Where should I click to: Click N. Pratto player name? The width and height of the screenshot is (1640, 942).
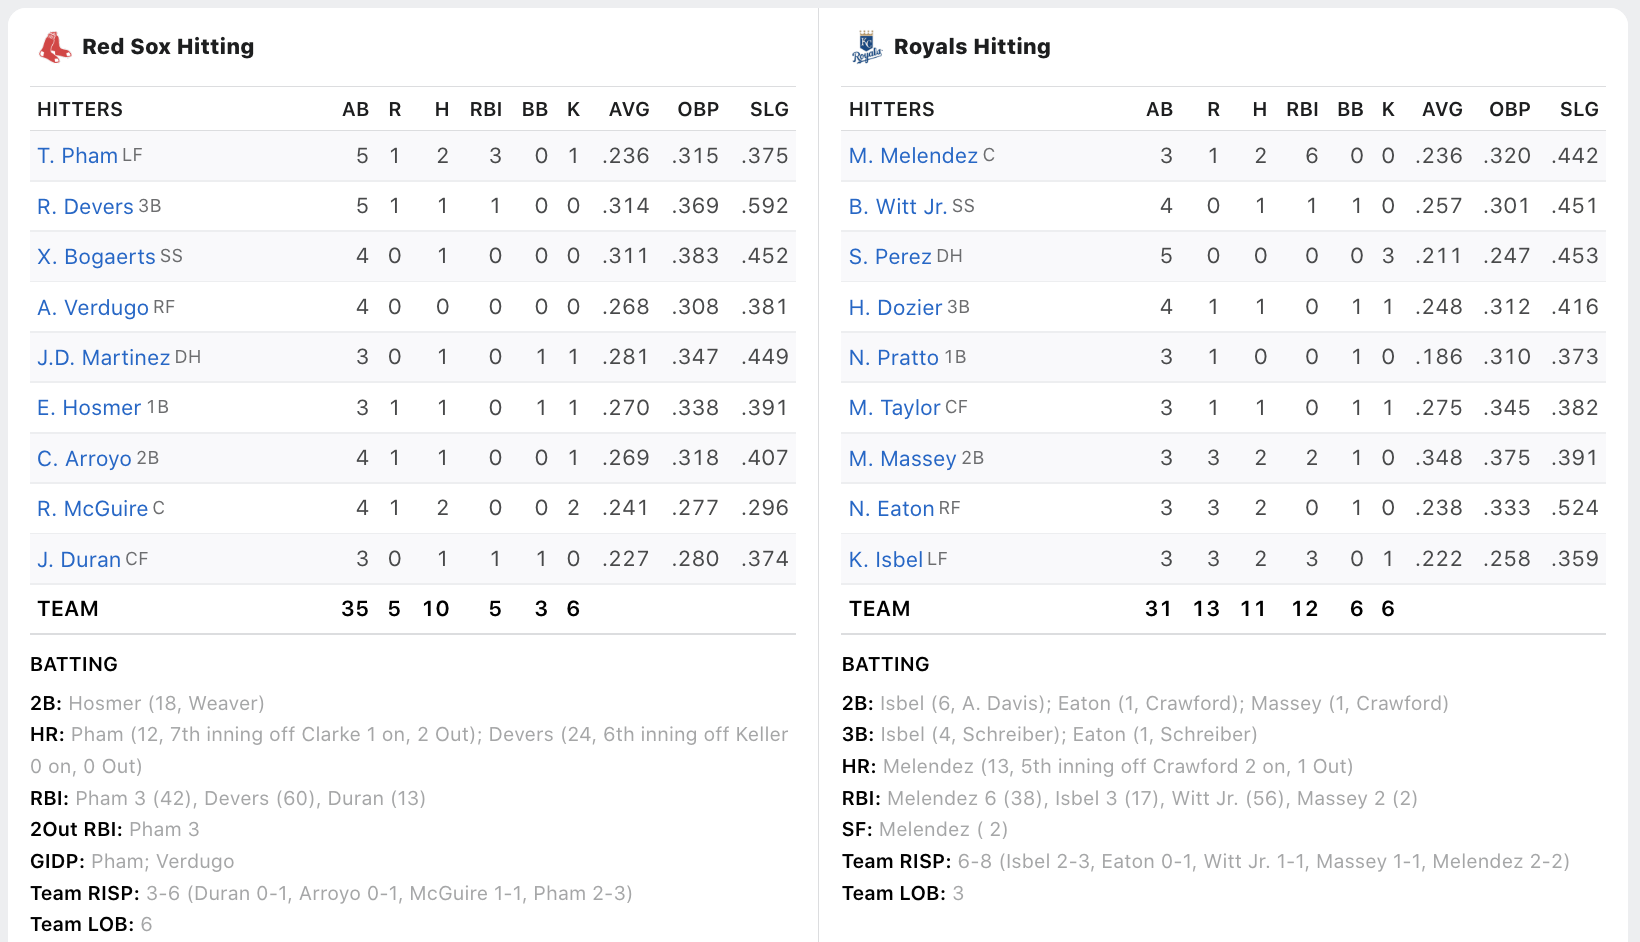click(x=893, y=358)
